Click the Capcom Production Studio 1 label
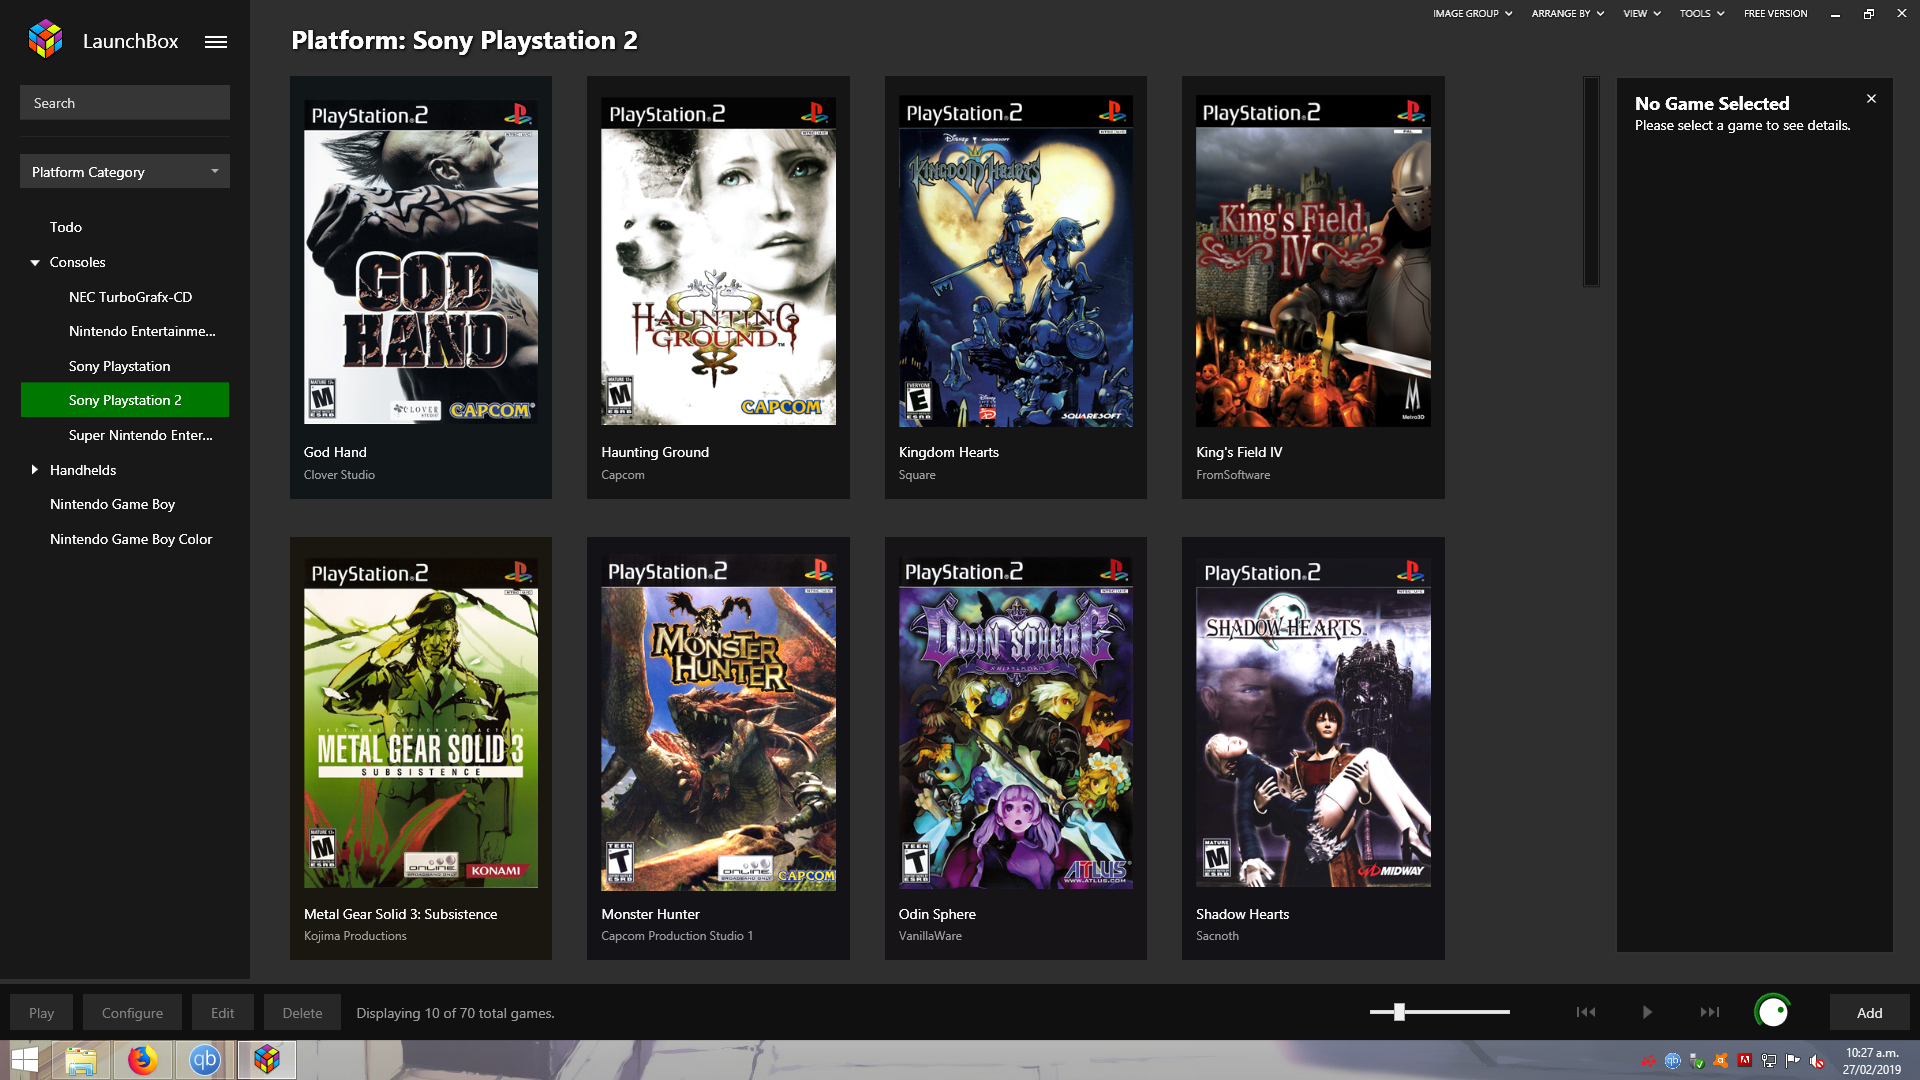Screen dimensions: 1920x1080 click(677, 936)
